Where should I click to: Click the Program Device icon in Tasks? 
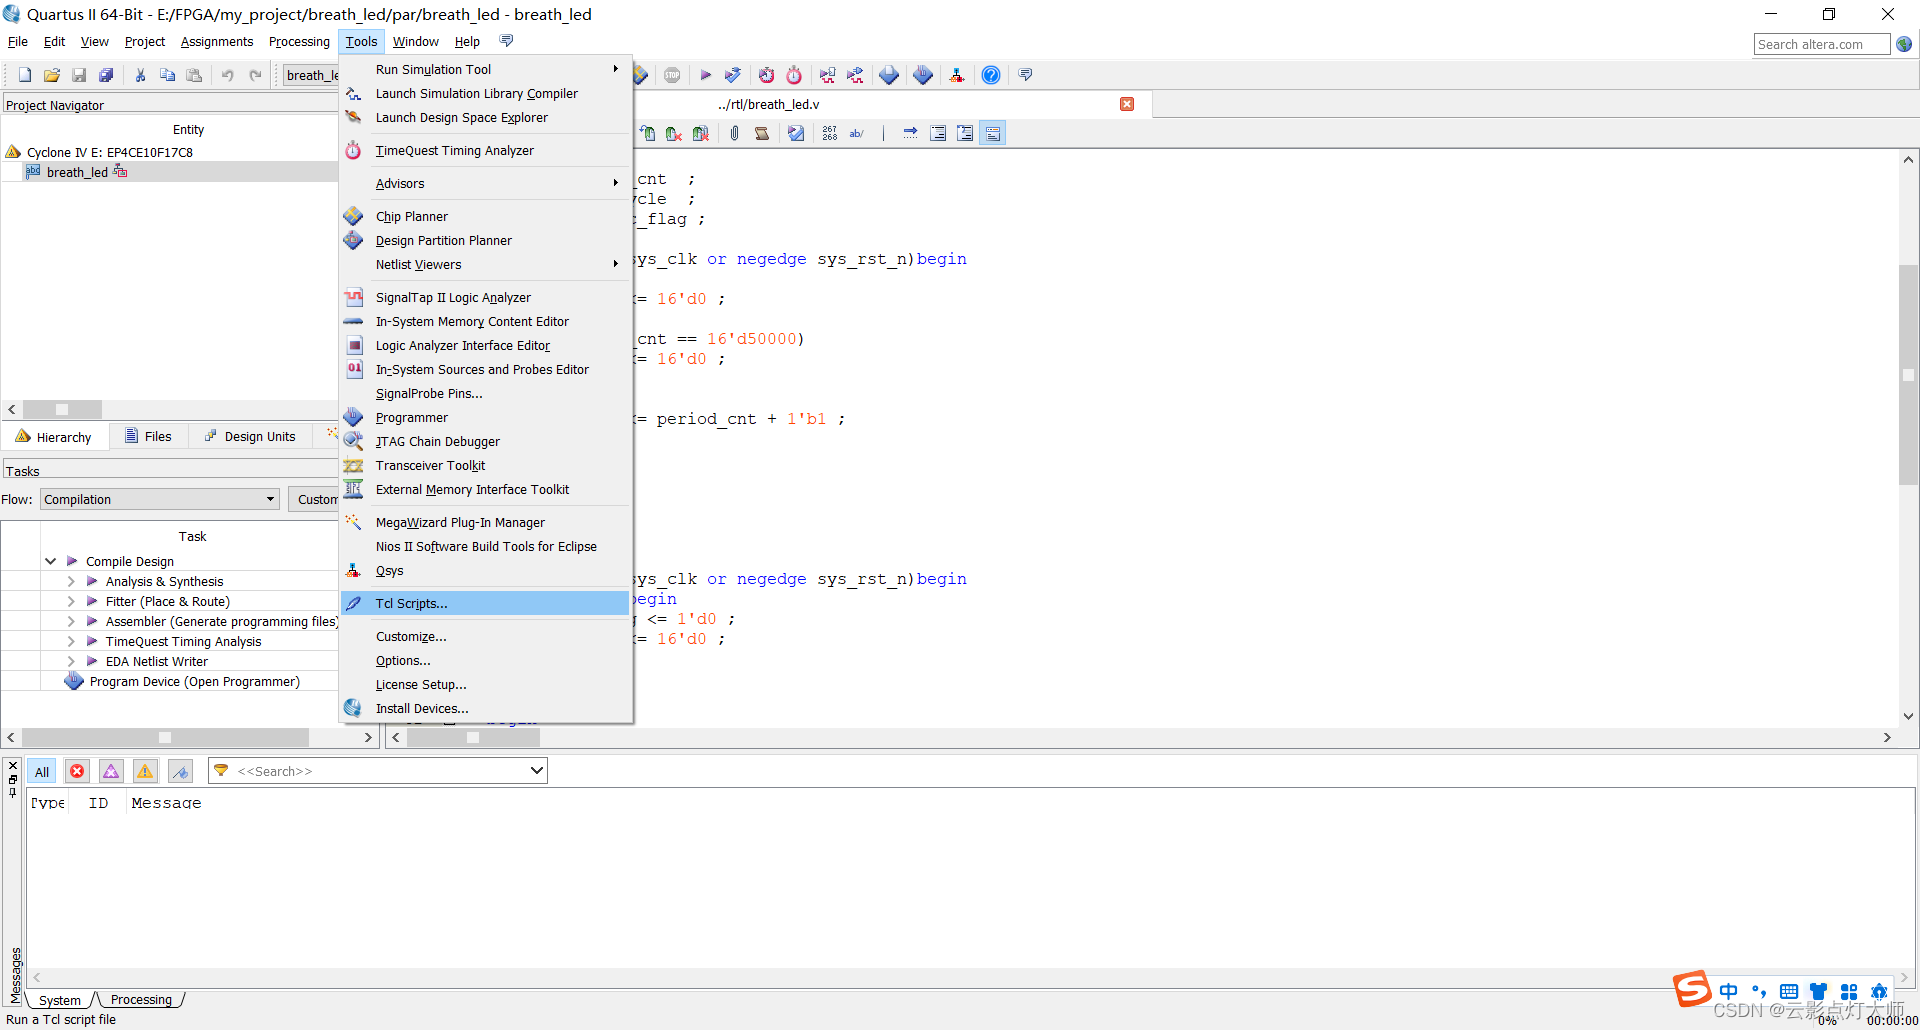pyautogui.click(x=74, y=681)
